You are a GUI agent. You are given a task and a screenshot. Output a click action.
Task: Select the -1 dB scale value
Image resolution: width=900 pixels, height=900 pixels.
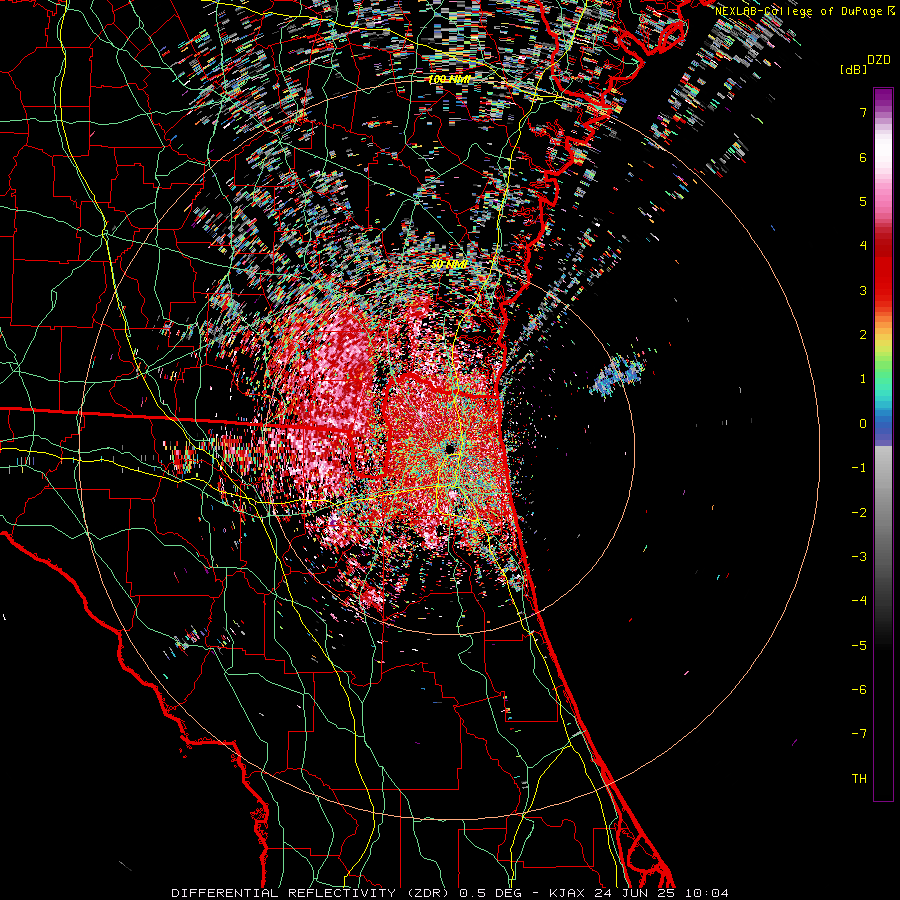(859, 468)
